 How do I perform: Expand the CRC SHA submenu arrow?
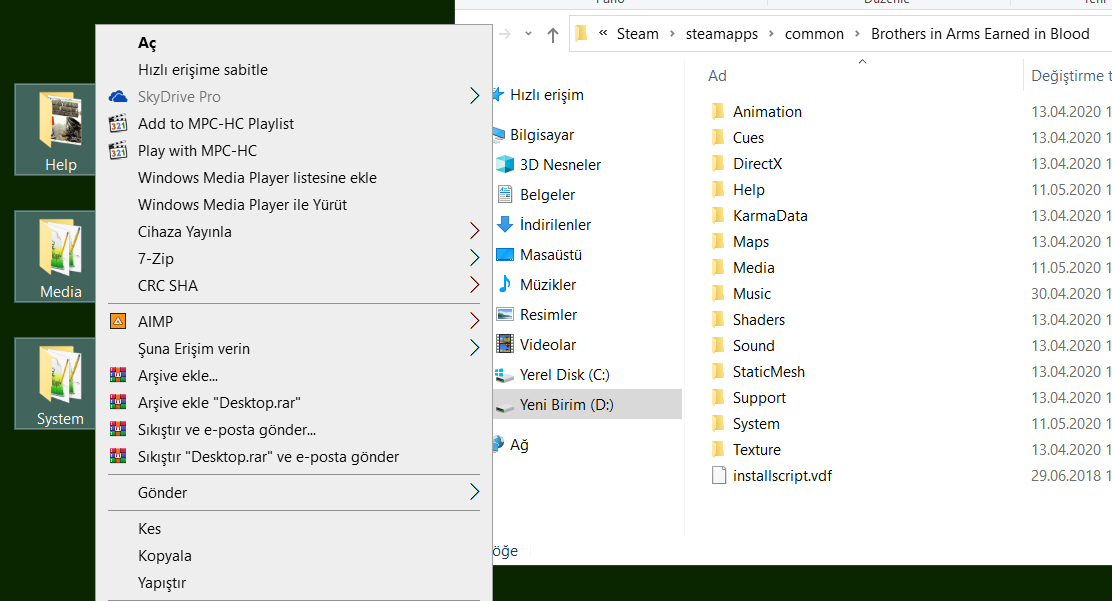click(474, 285)
